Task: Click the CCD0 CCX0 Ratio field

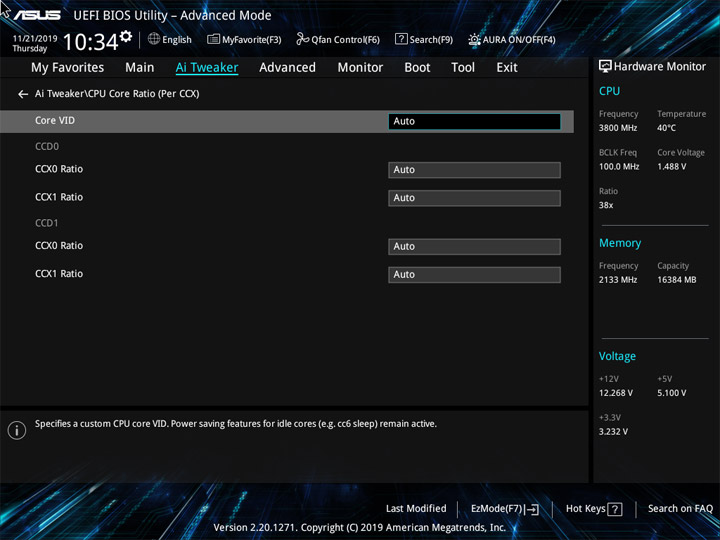Action: [474, 170]
